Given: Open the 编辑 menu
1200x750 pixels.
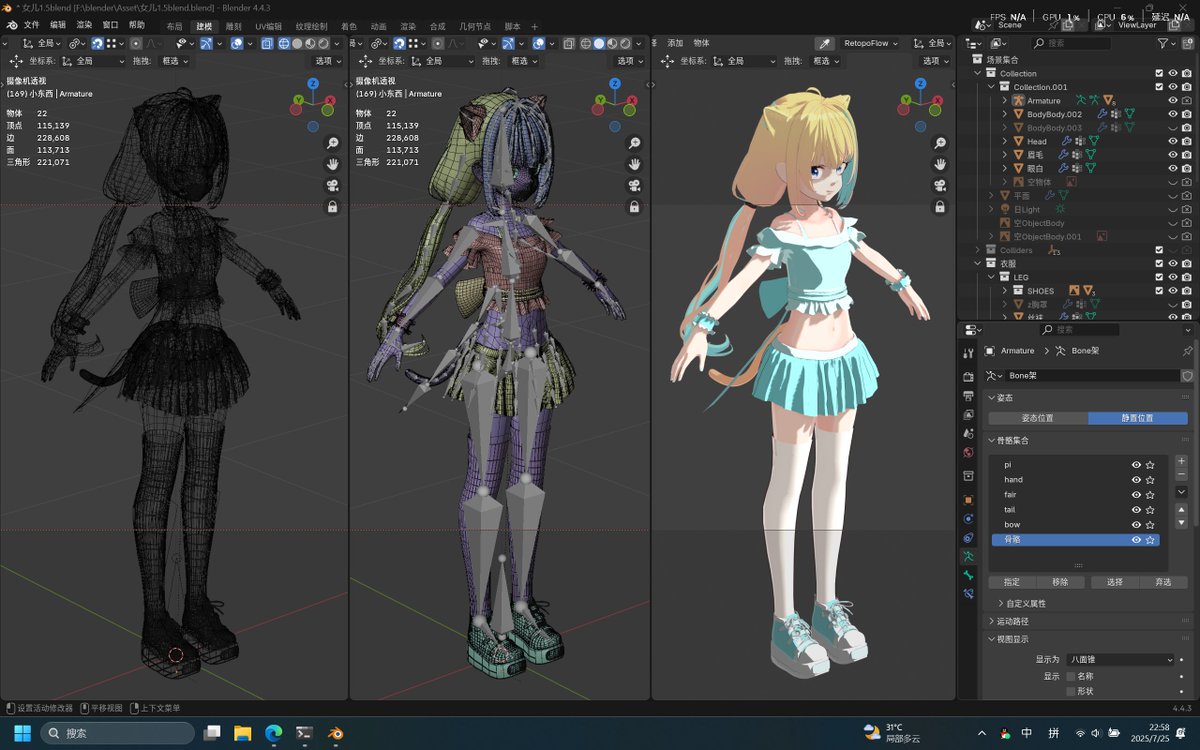Looking at the screenshot, I should point(58,25).
